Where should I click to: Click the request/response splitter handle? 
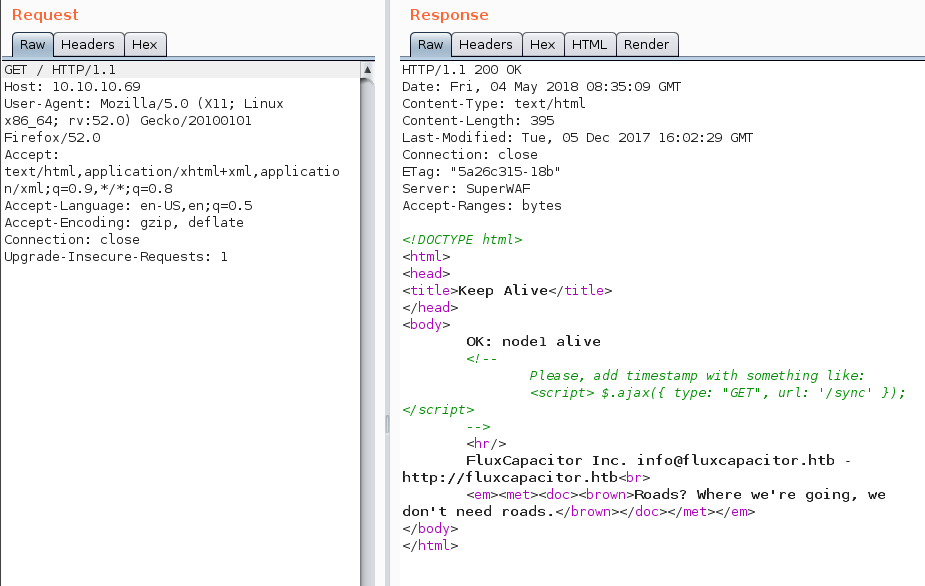point(388,424)
